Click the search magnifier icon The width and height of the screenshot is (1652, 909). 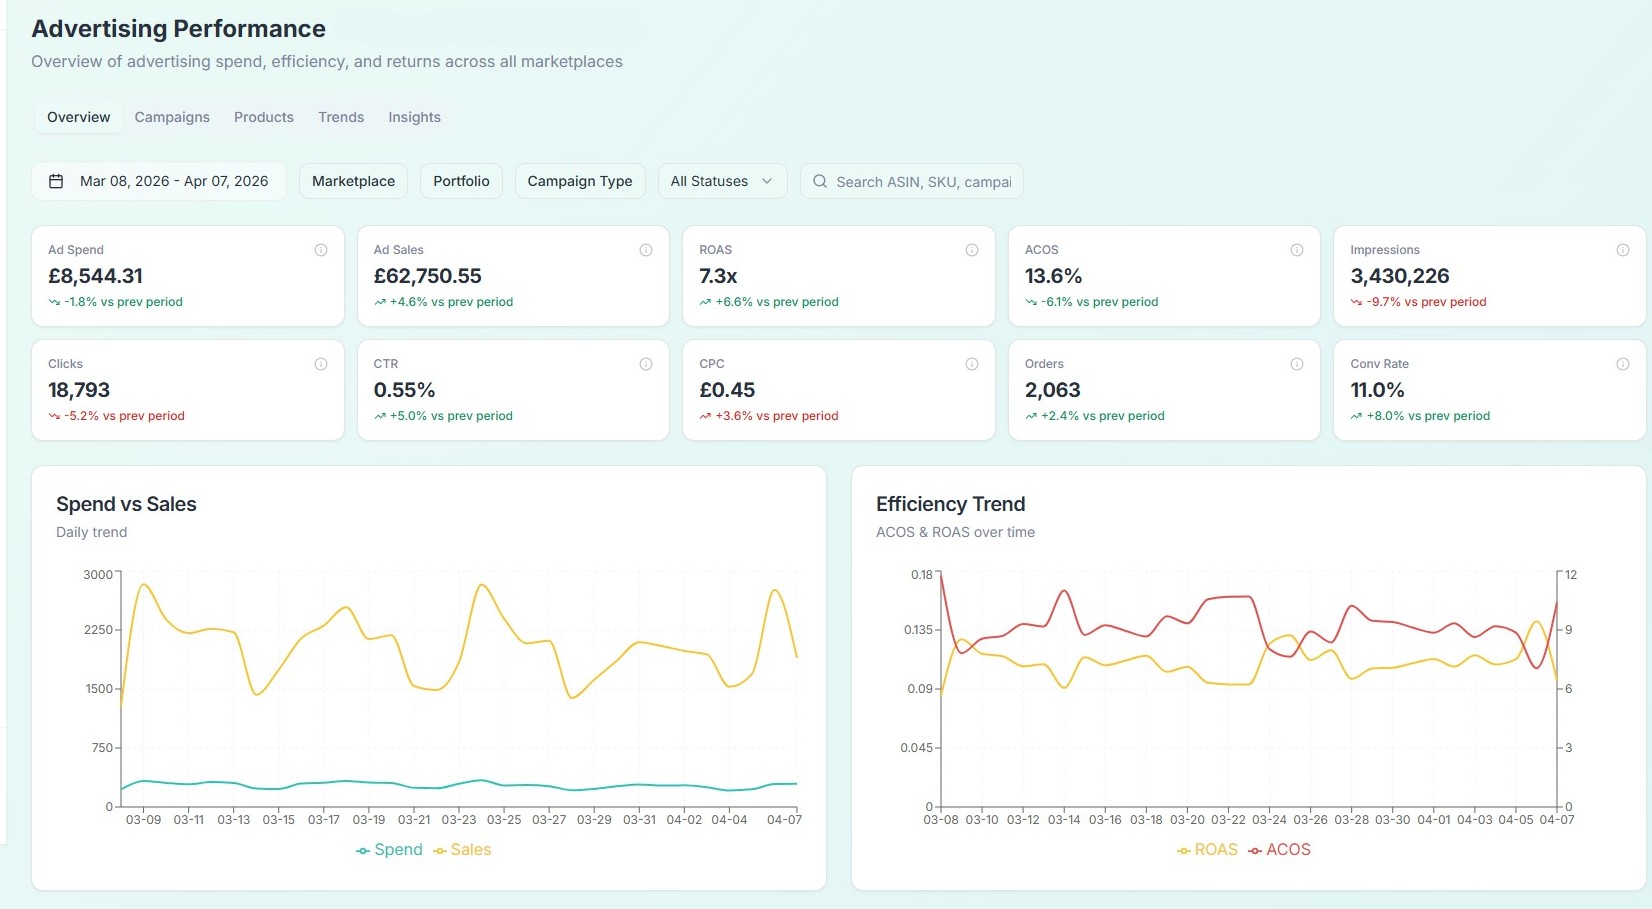coord(820,181)
